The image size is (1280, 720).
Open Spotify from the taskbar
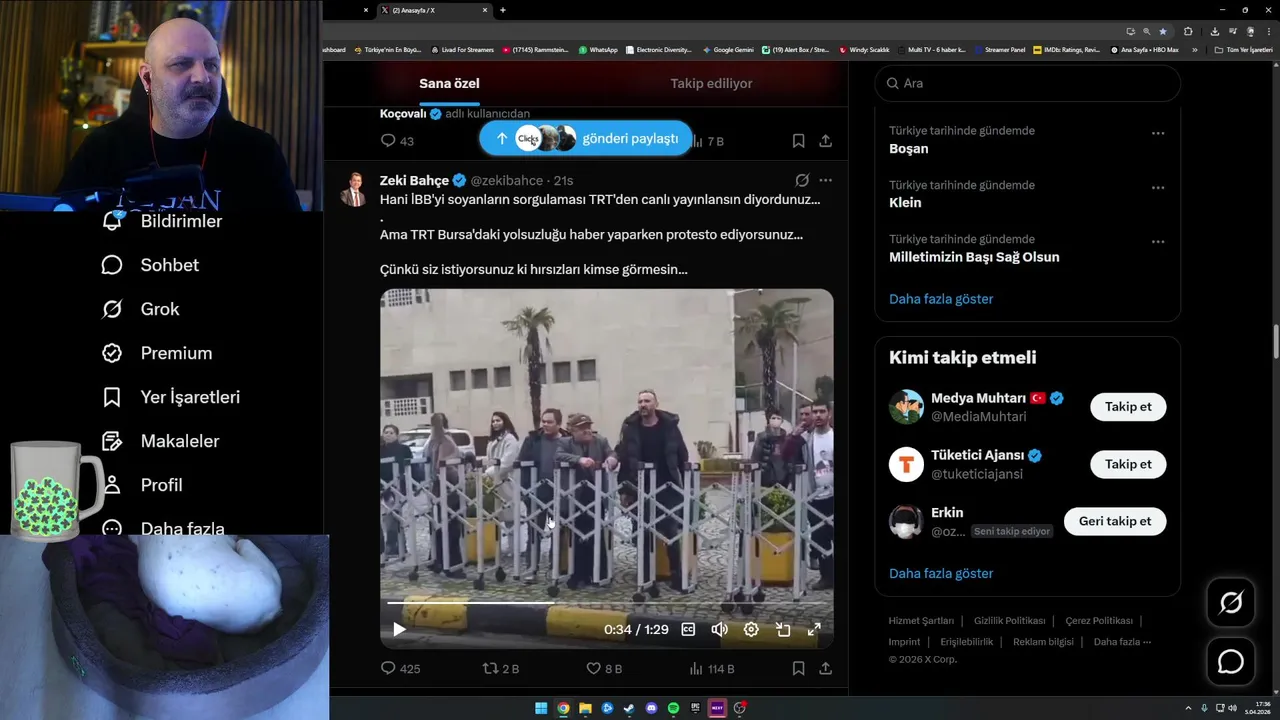click(x=673, y=708)
